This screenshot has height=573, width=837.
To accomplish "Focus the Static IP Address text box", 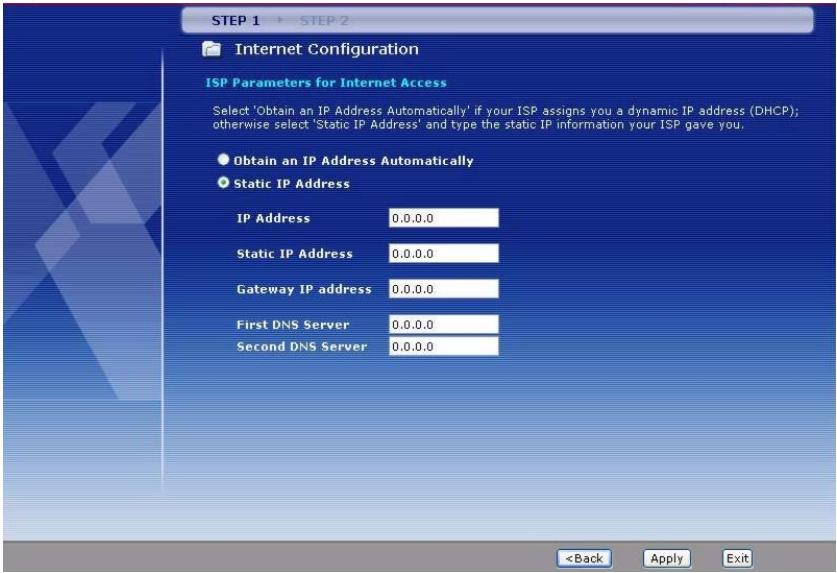I will [x=442, y=254].
